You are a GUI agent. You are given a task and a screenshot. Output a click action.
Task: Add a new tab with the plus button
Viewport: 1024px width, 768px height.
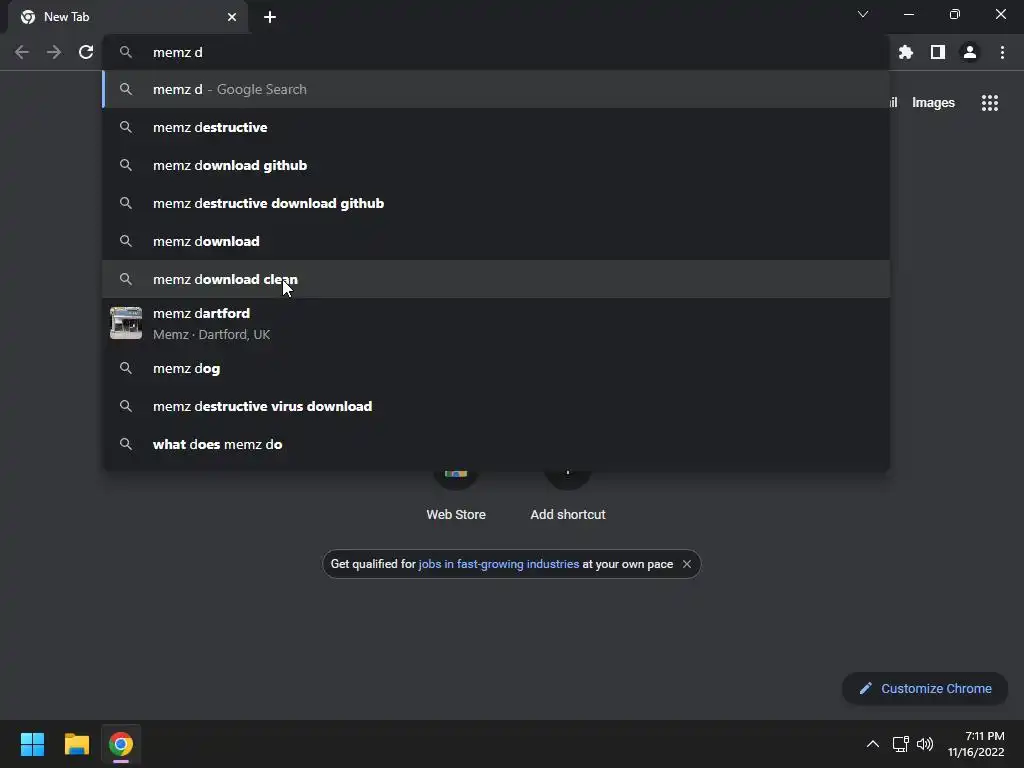click(x=270, y=17)
